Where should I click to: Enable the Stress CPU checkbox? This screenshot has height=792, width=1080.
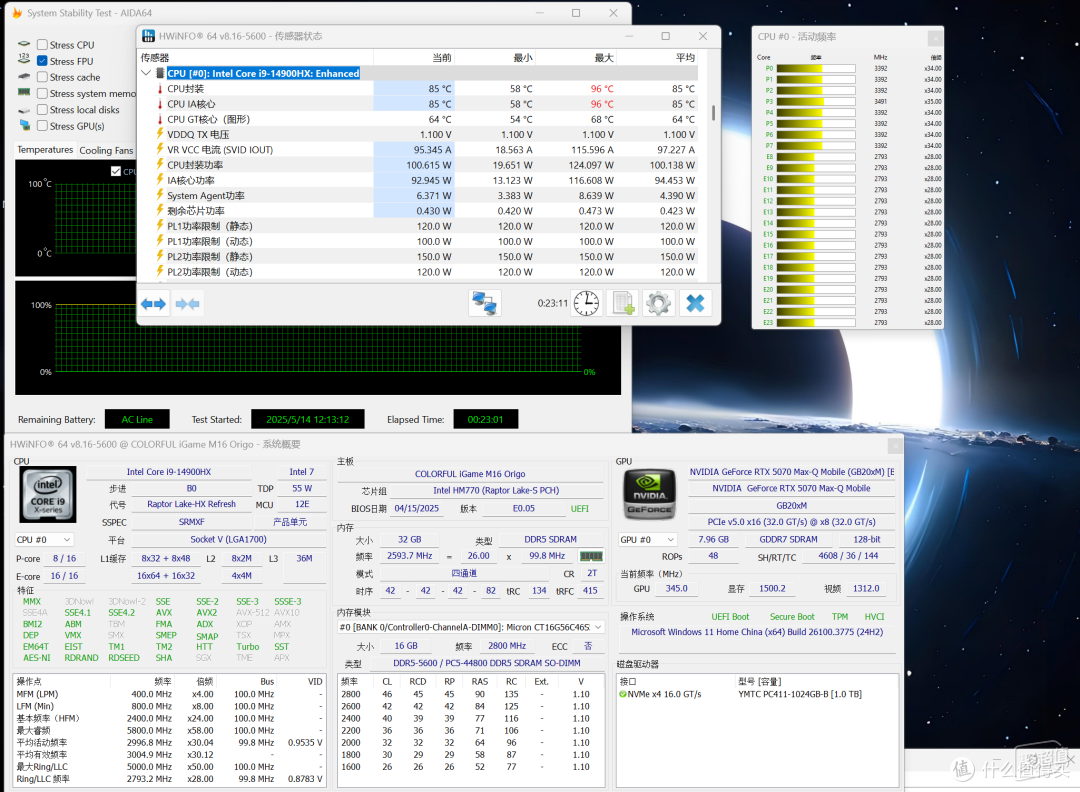[x=43, y=45]
